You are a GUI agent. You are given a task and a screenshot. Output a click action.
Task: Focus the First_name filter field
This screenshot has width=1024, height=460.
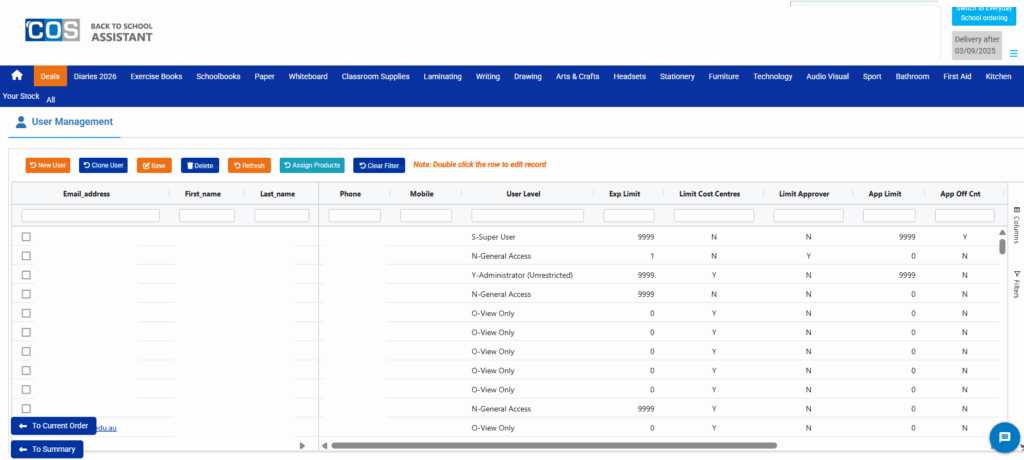207,216
